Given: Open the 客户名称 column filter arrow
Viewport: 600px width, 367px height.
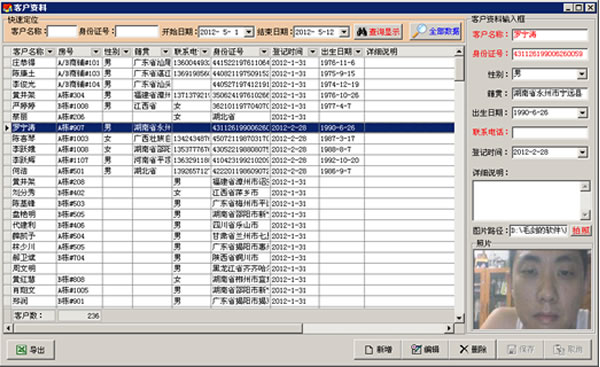Looking at the screenshot, I should pos(50,52).
